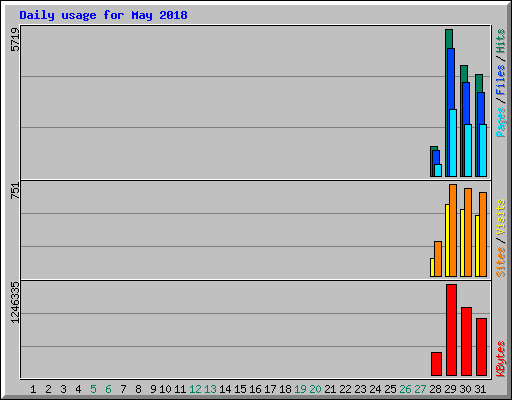Select the red KBytes bar for day 28
This screenshot has width=512, height=400.
coord(436,364)
